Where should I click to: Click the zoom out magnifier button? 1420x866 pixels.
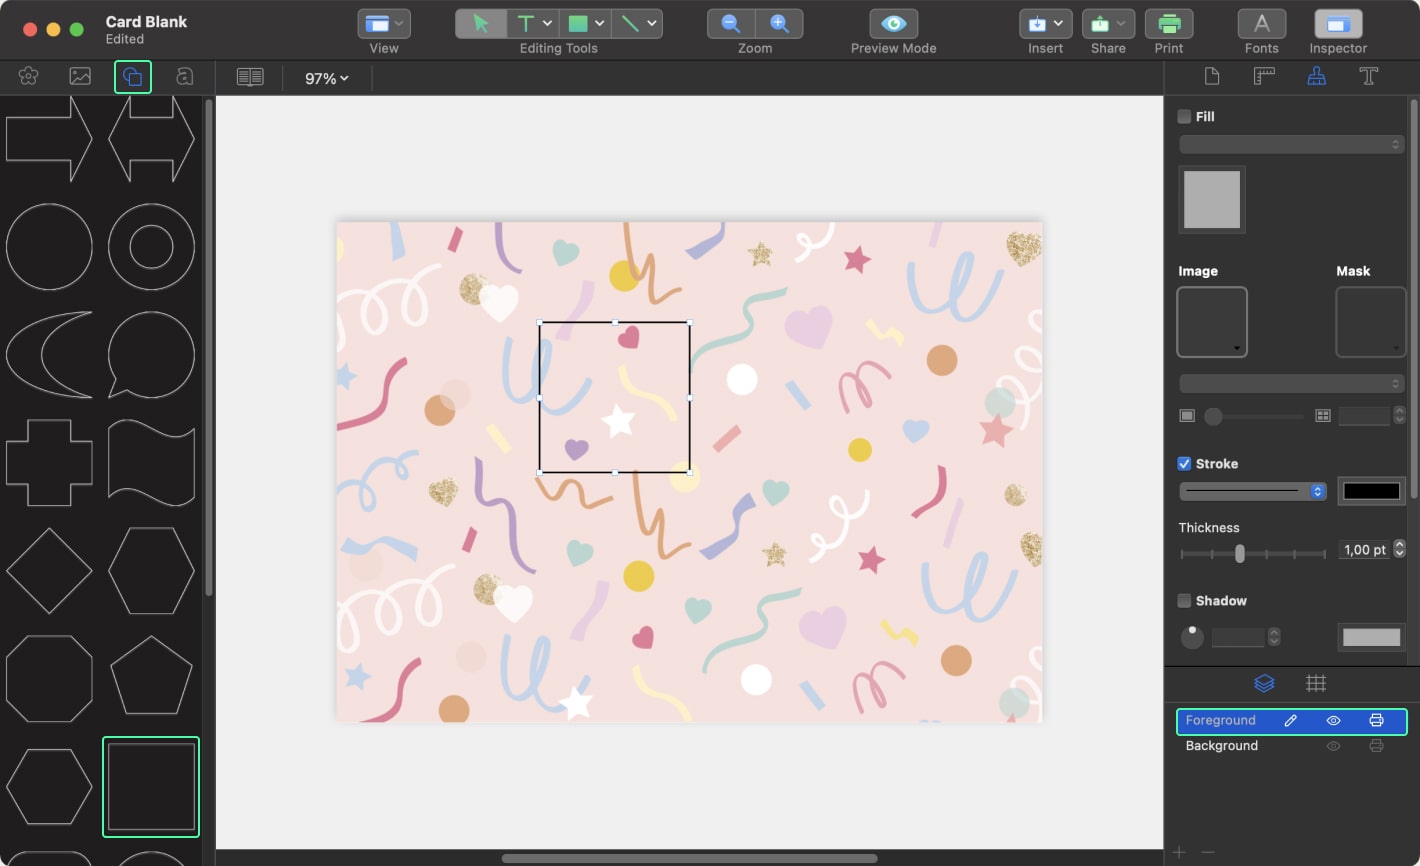pos(731,24)
